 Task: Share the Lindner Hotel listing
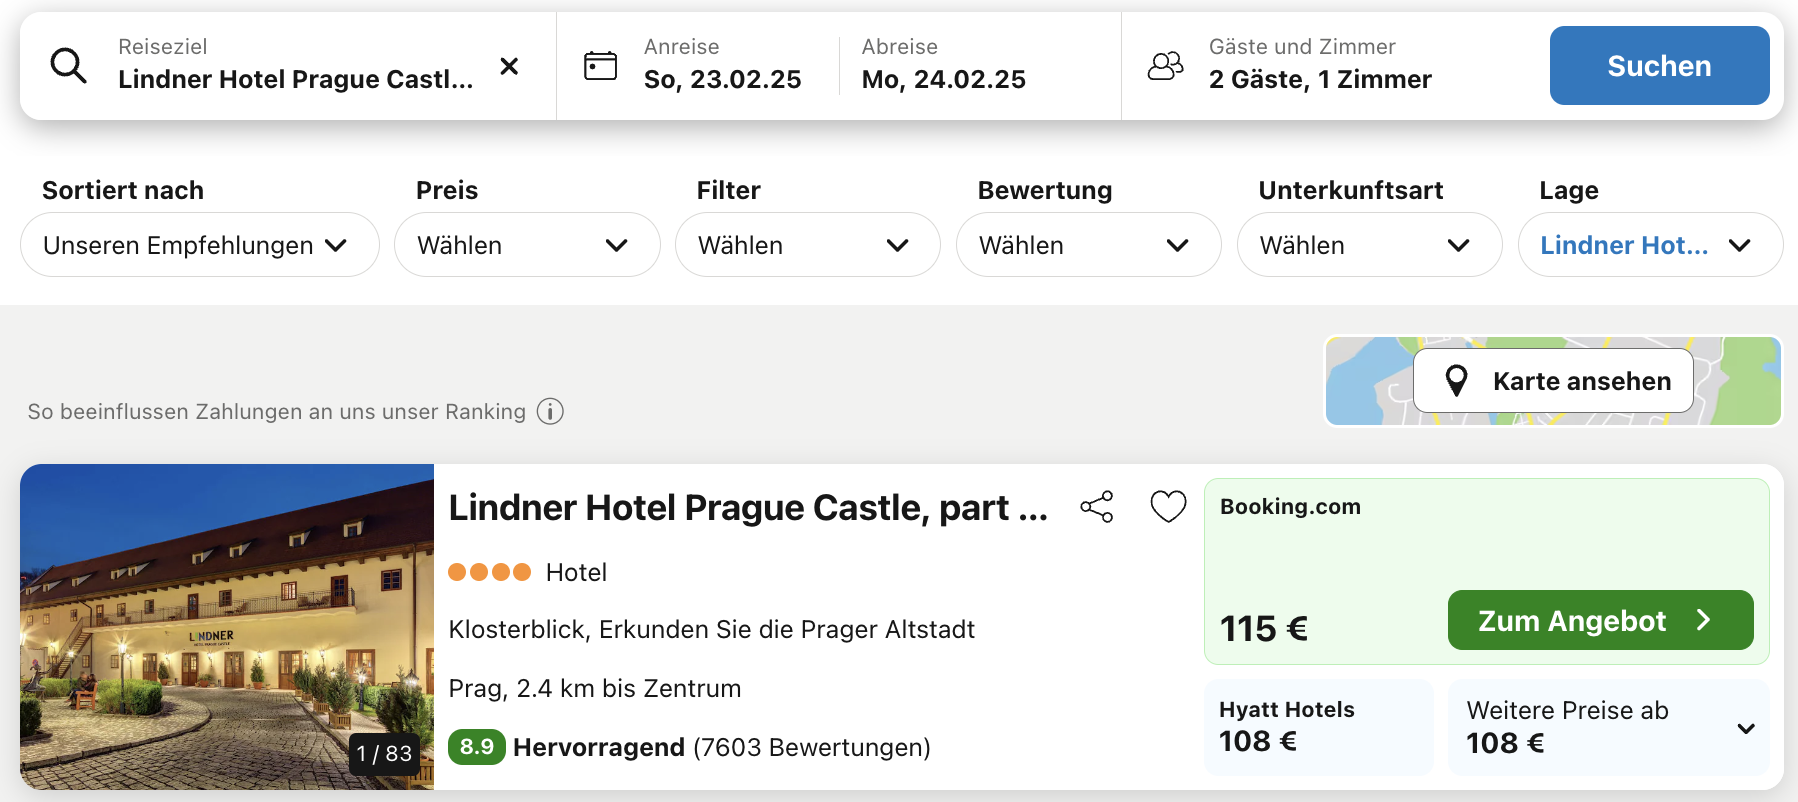(x=1097, y=507)
